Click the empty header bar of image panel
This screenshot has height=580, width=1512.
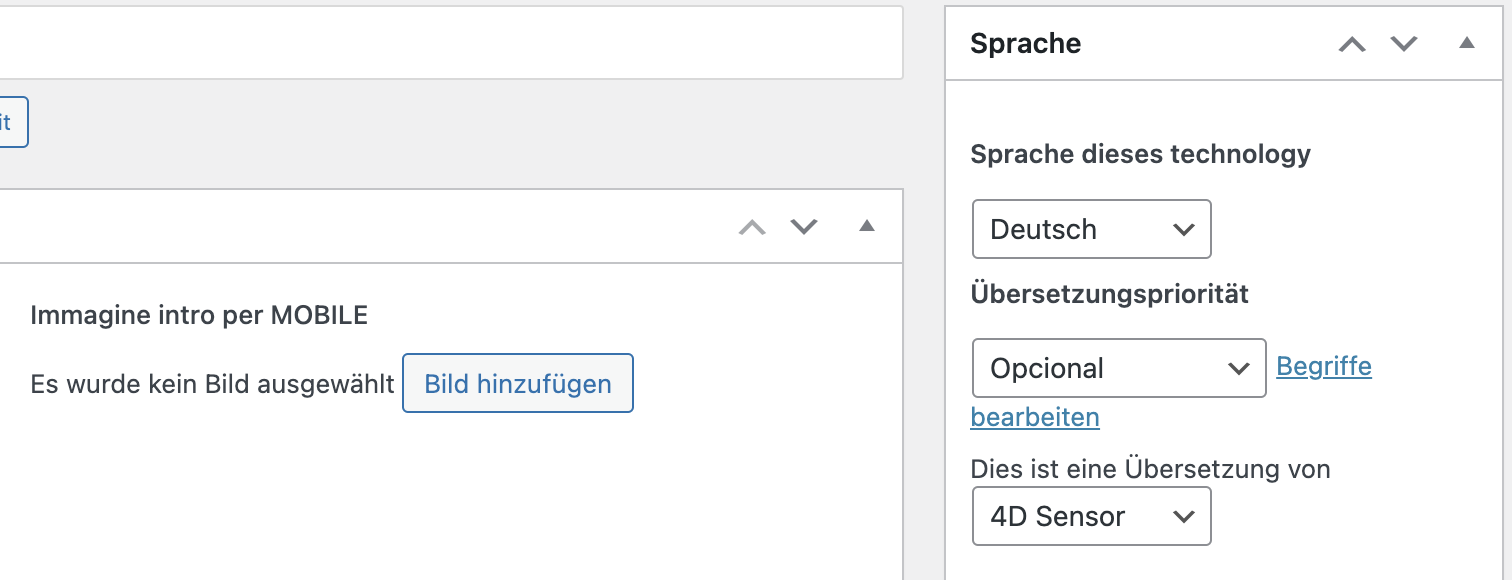click(x=360, y=226)
